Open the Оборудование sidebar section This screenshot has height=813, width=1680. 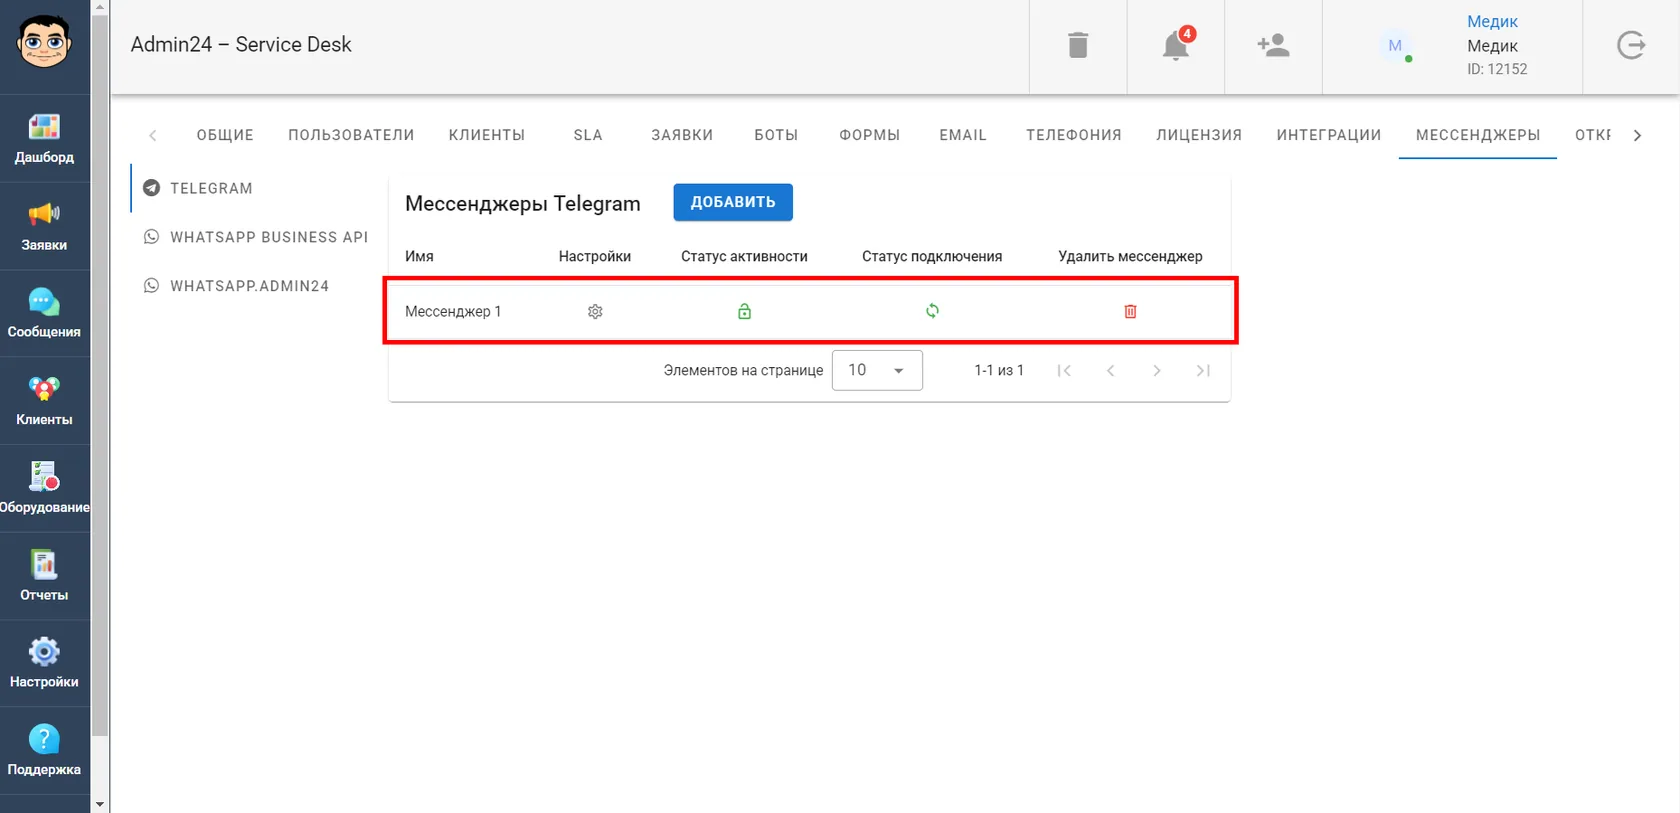44,488
